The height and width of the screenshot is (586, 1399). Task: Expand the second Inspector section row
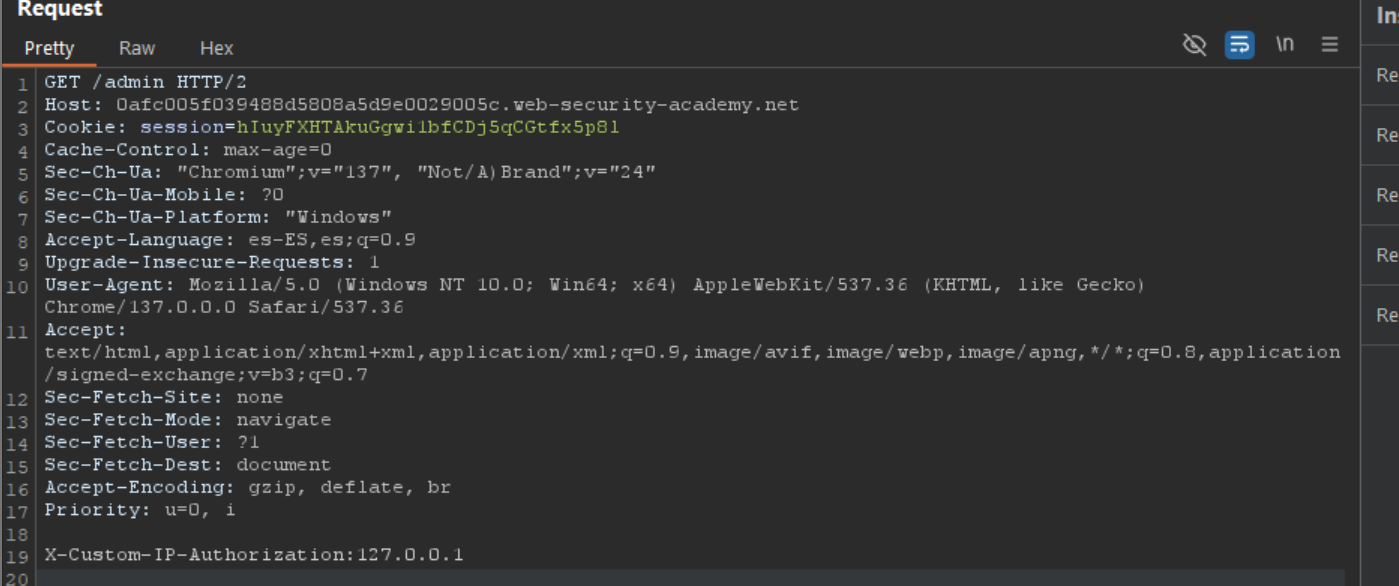pos(1386,135)
